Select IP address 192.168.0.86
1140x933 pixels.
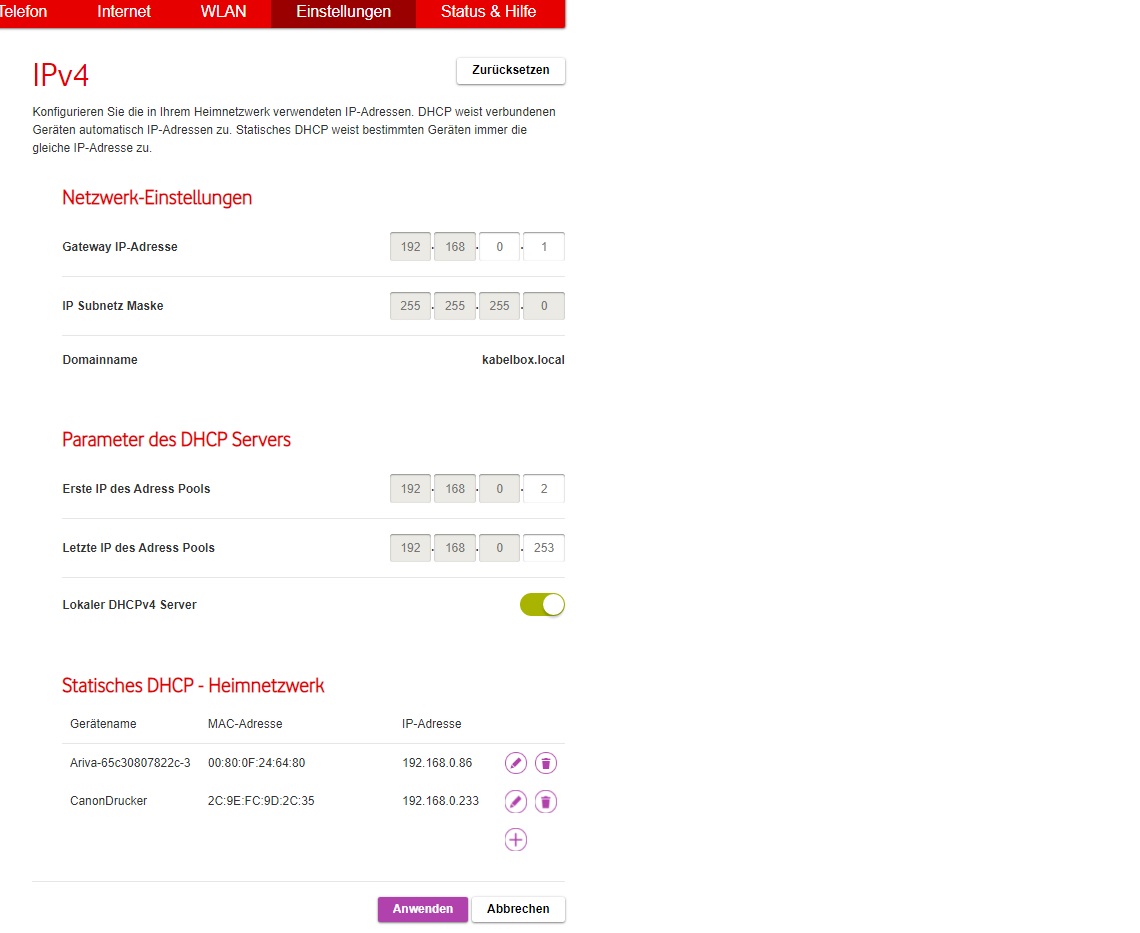[437, 763]
